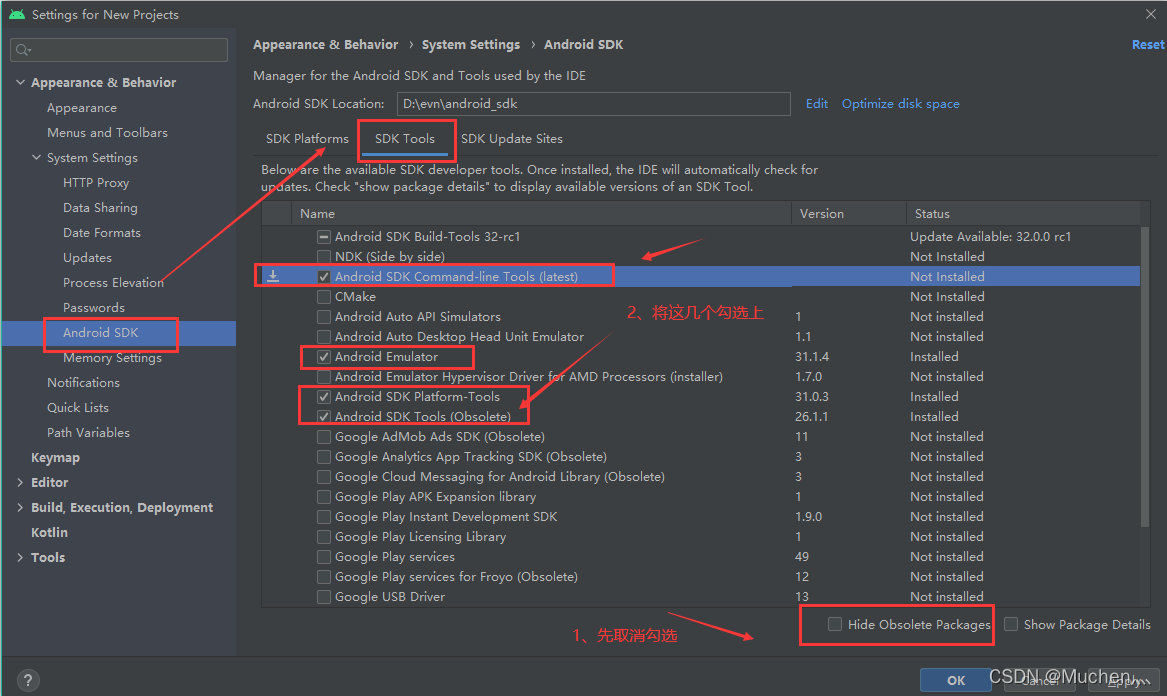Viewport: 1167px width, 696px height.
Task: Confirm with the OK button
Action: 956,680
